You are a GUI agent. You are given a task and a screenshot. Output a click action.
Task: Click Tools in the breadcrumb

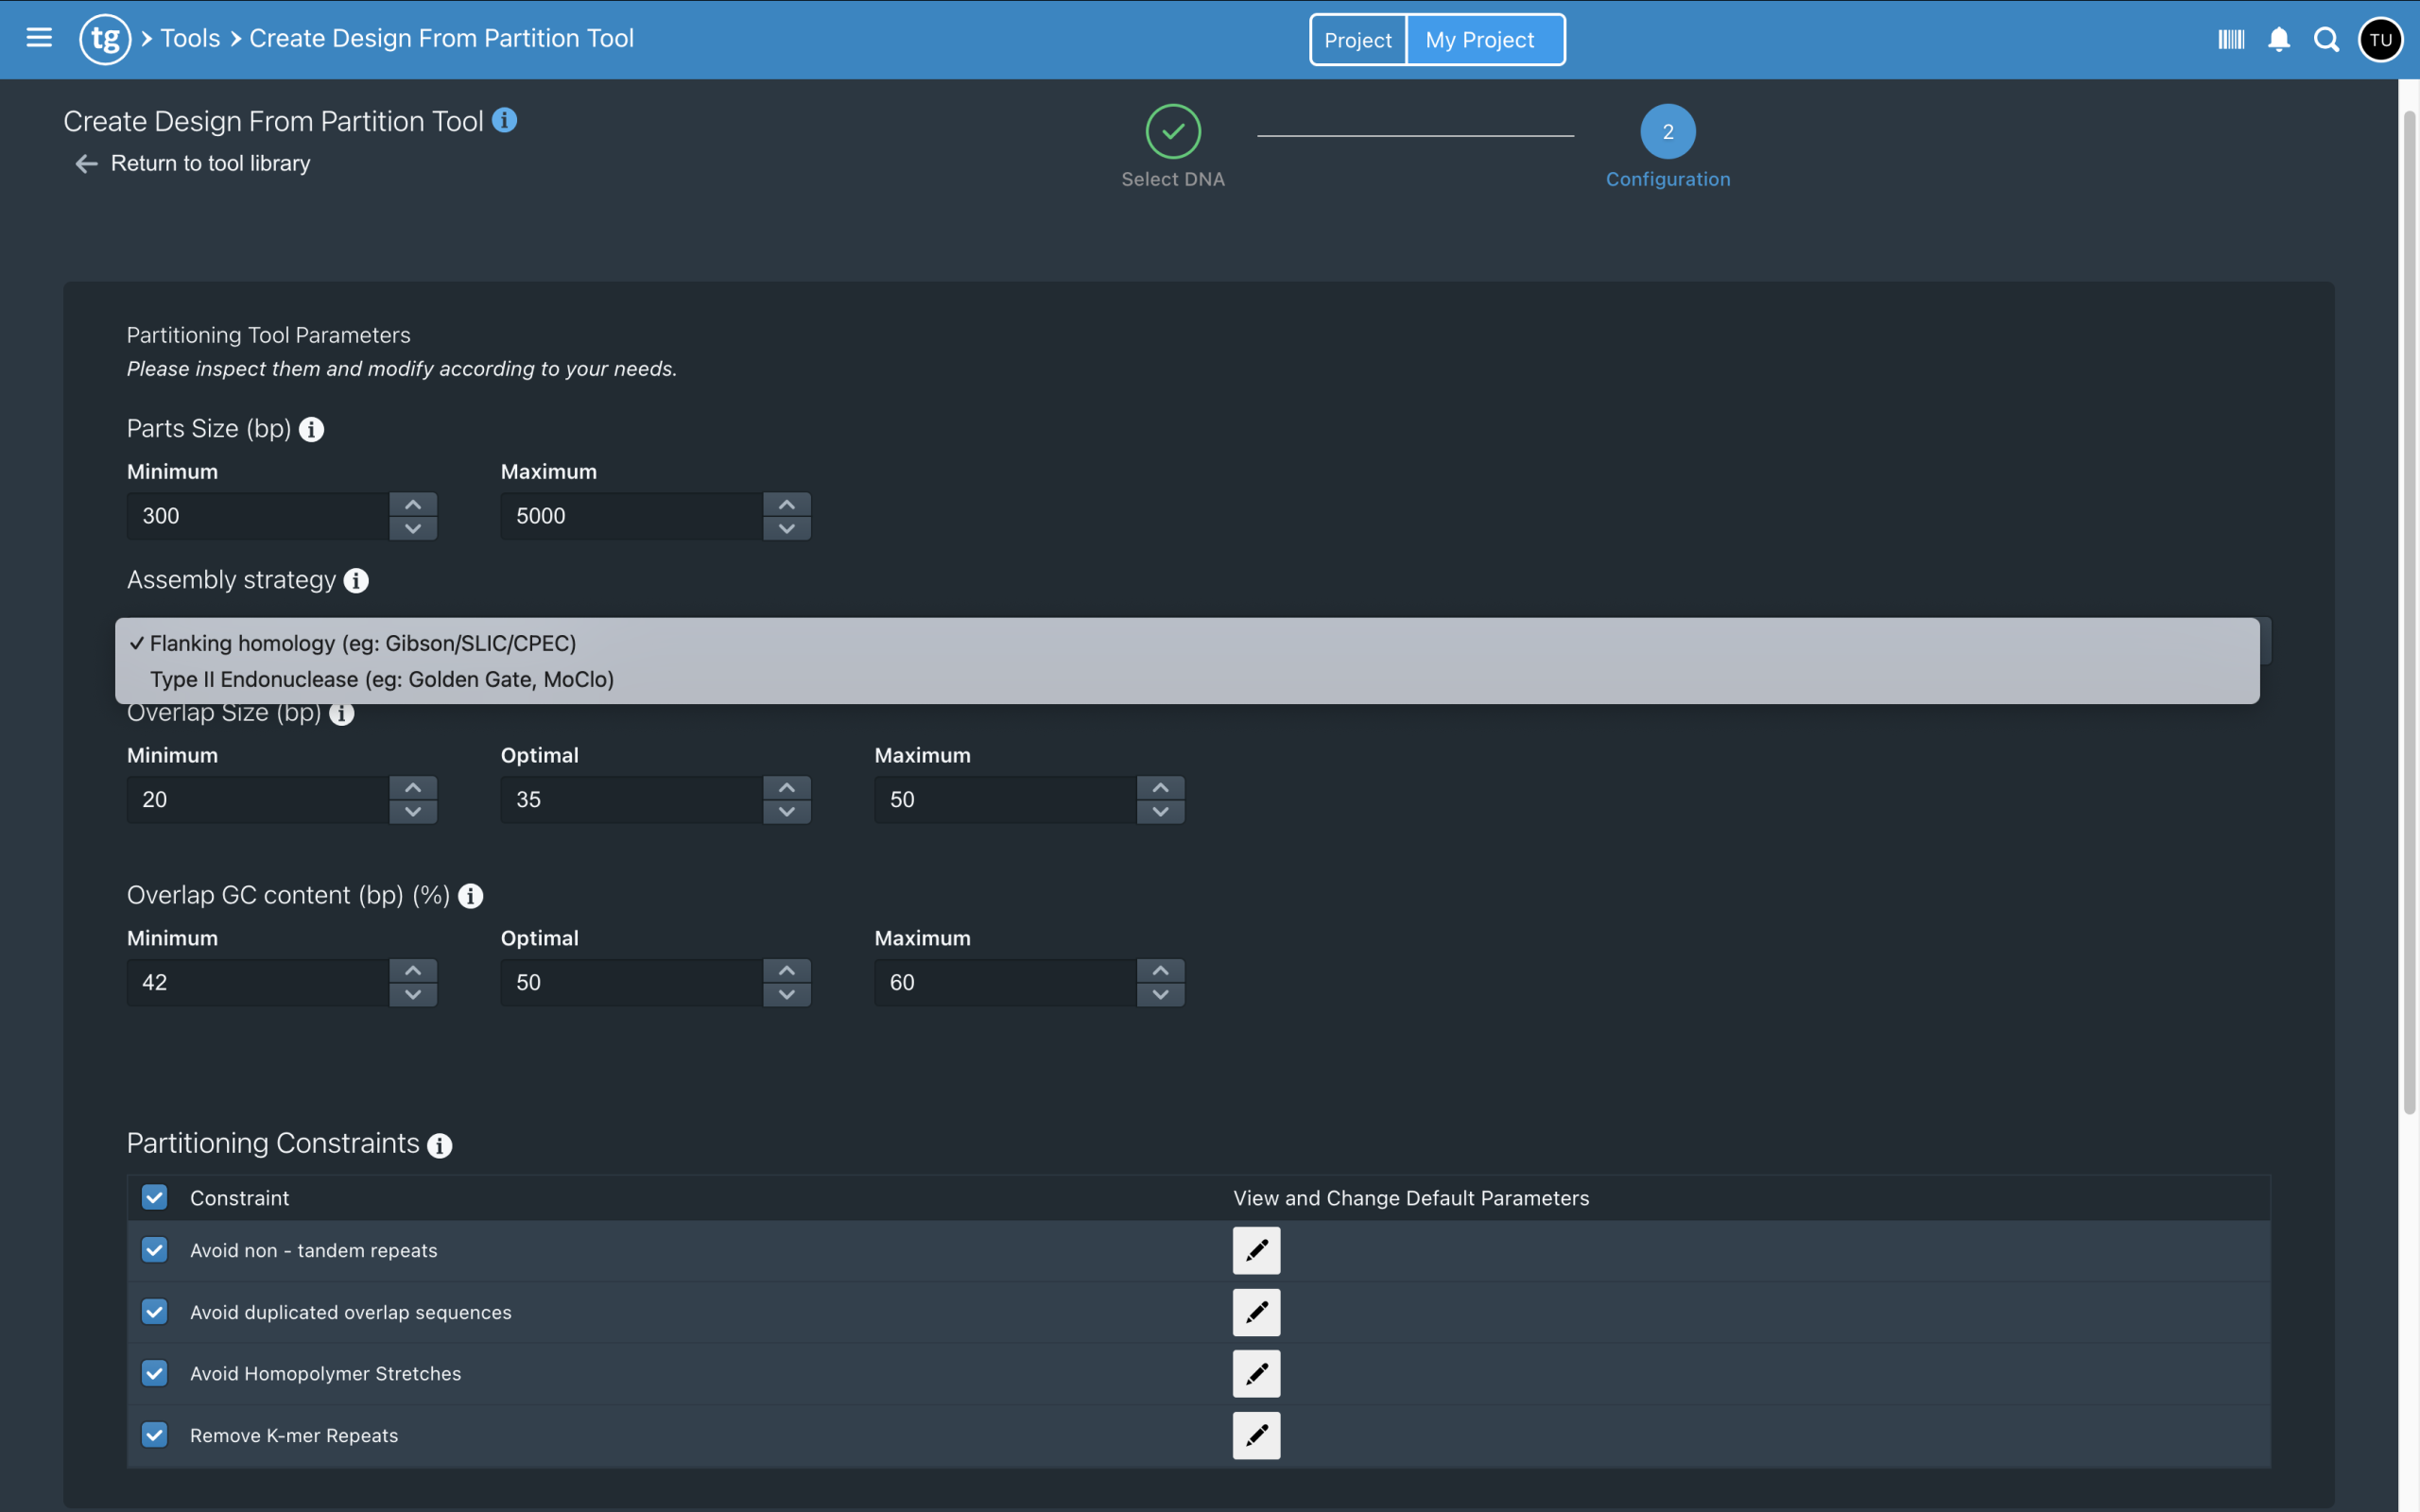click(190, 38)
